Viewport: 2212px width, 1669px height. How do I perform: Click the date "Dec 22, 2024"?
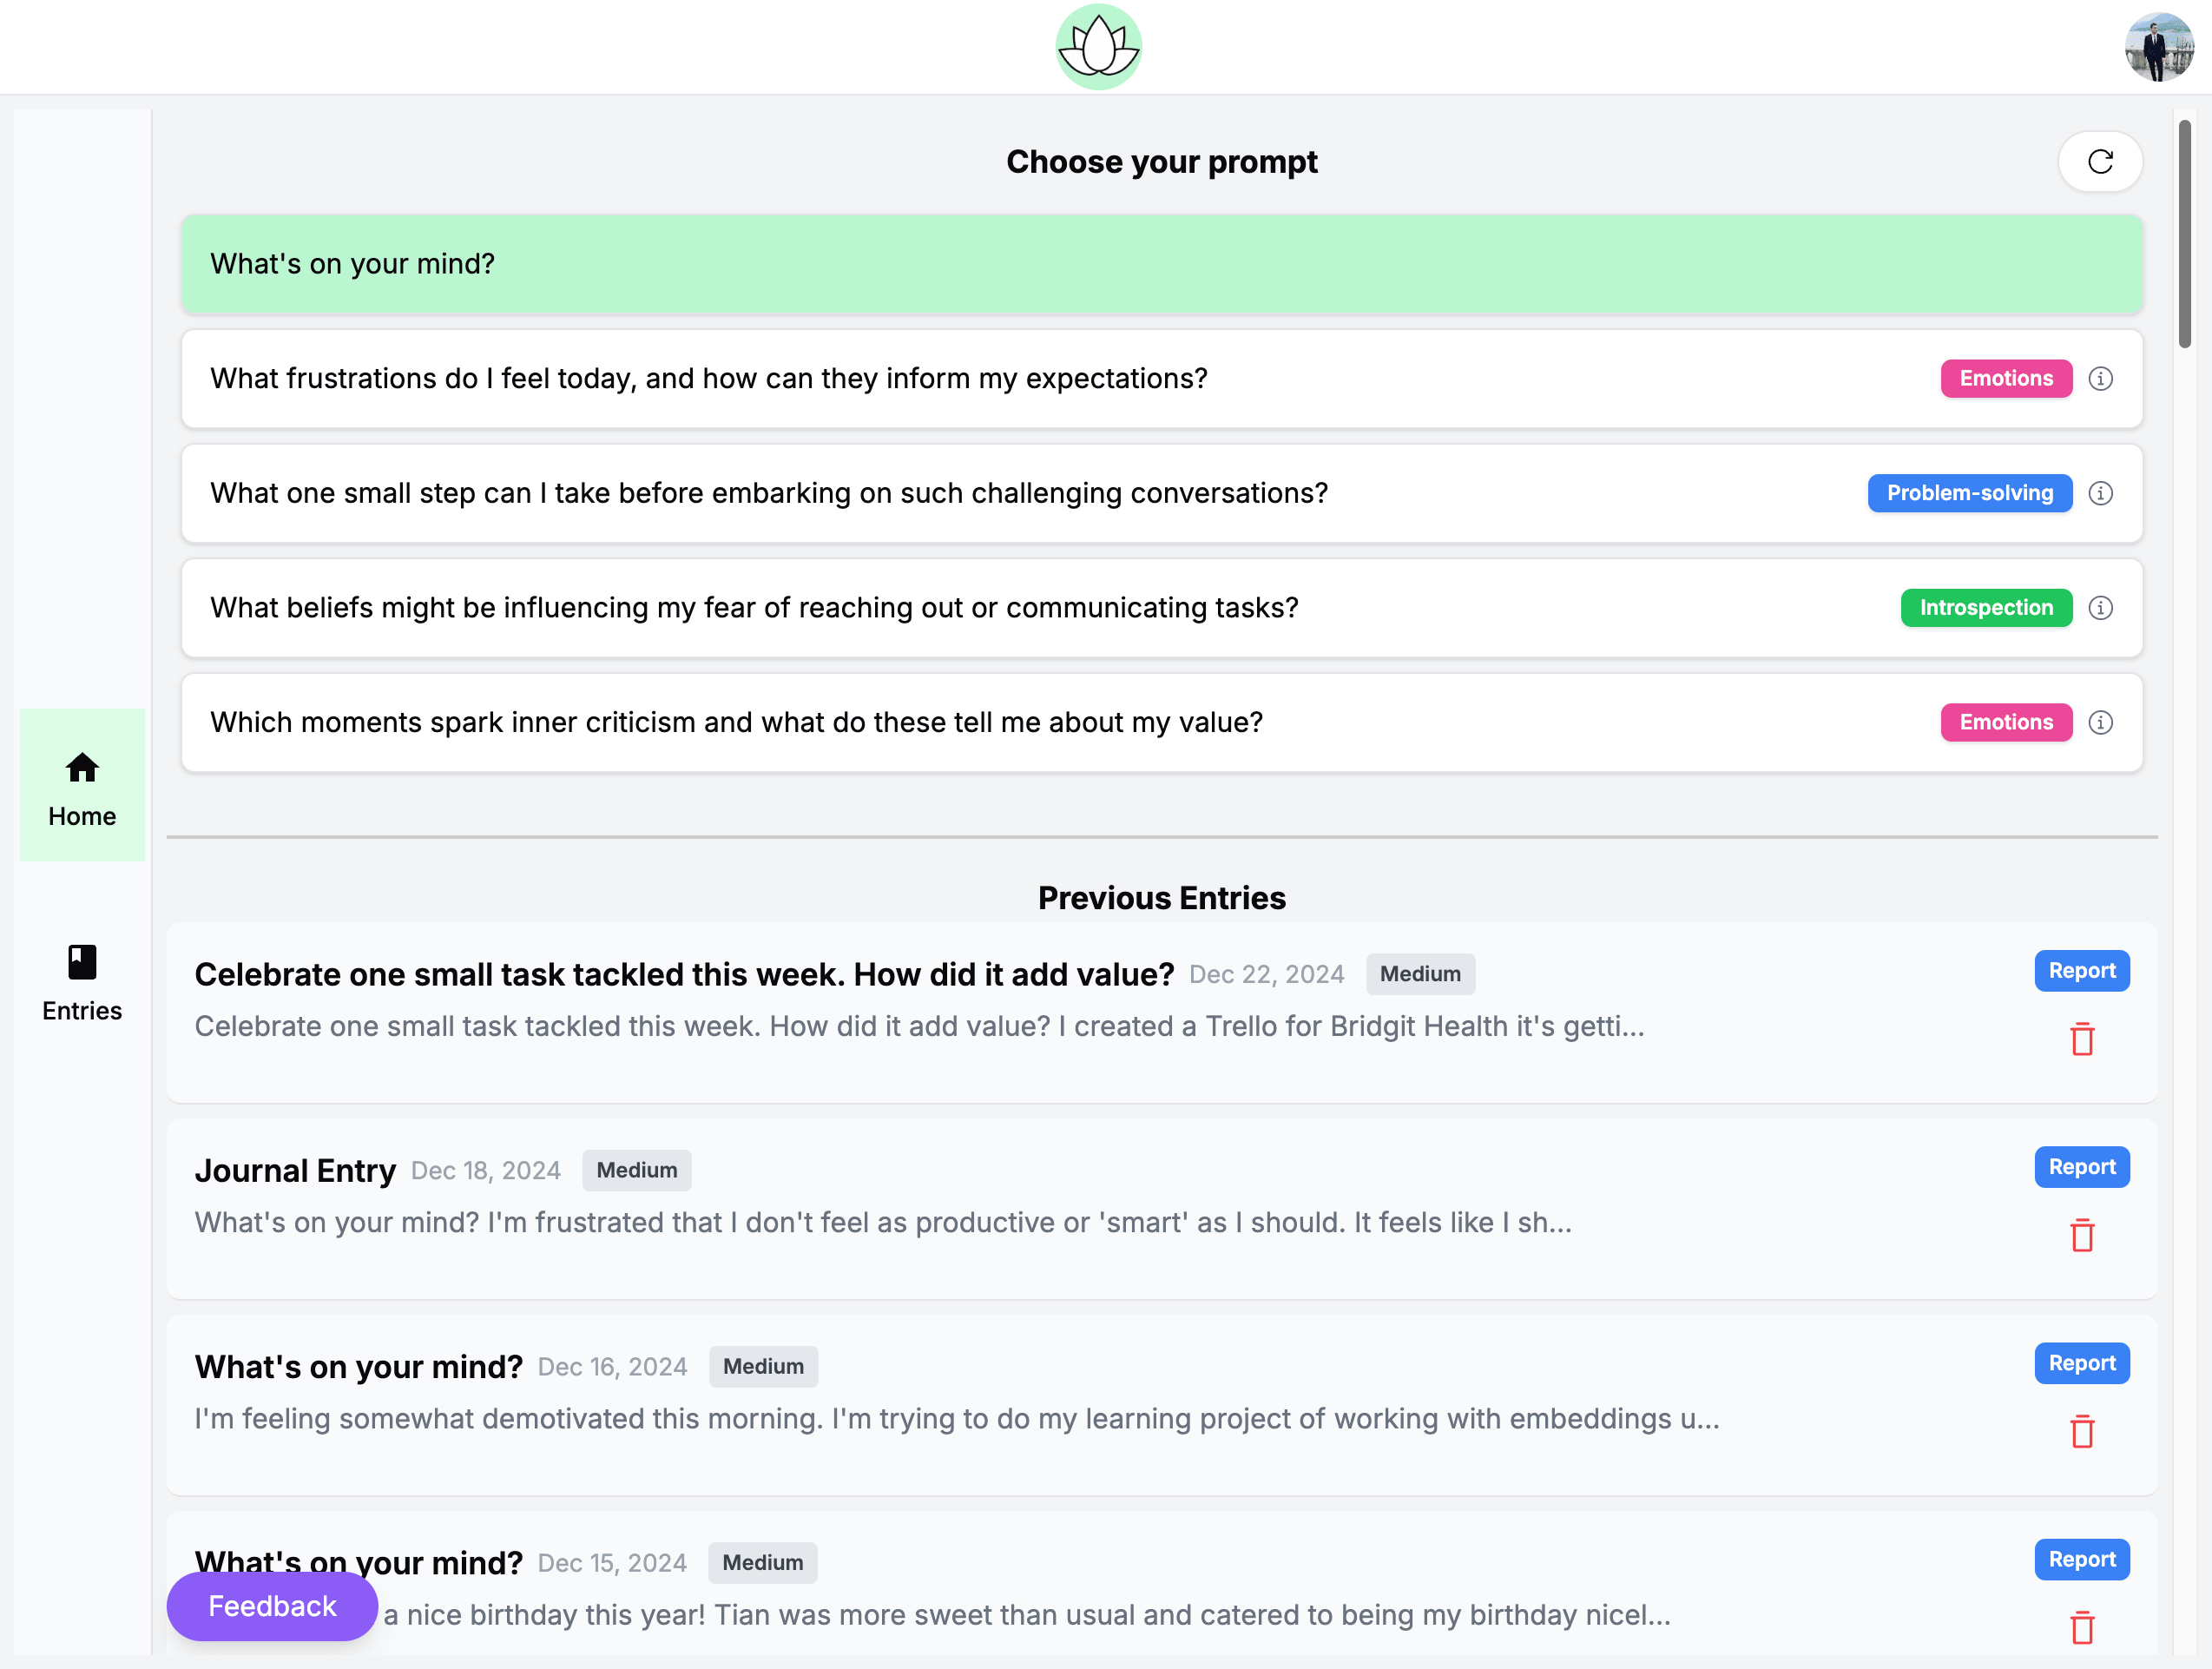pos(1266,975)
